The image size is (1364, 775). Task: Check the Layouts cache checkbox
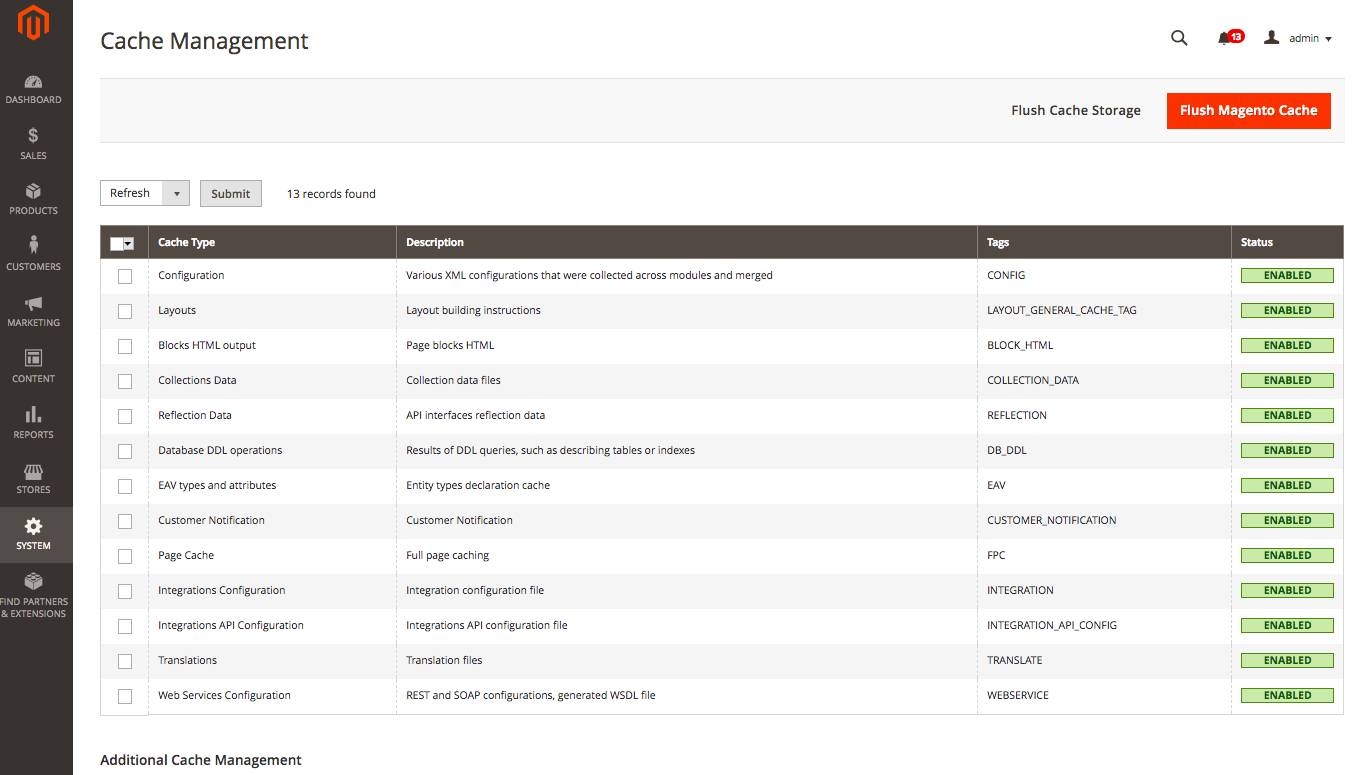pos(125,311)
